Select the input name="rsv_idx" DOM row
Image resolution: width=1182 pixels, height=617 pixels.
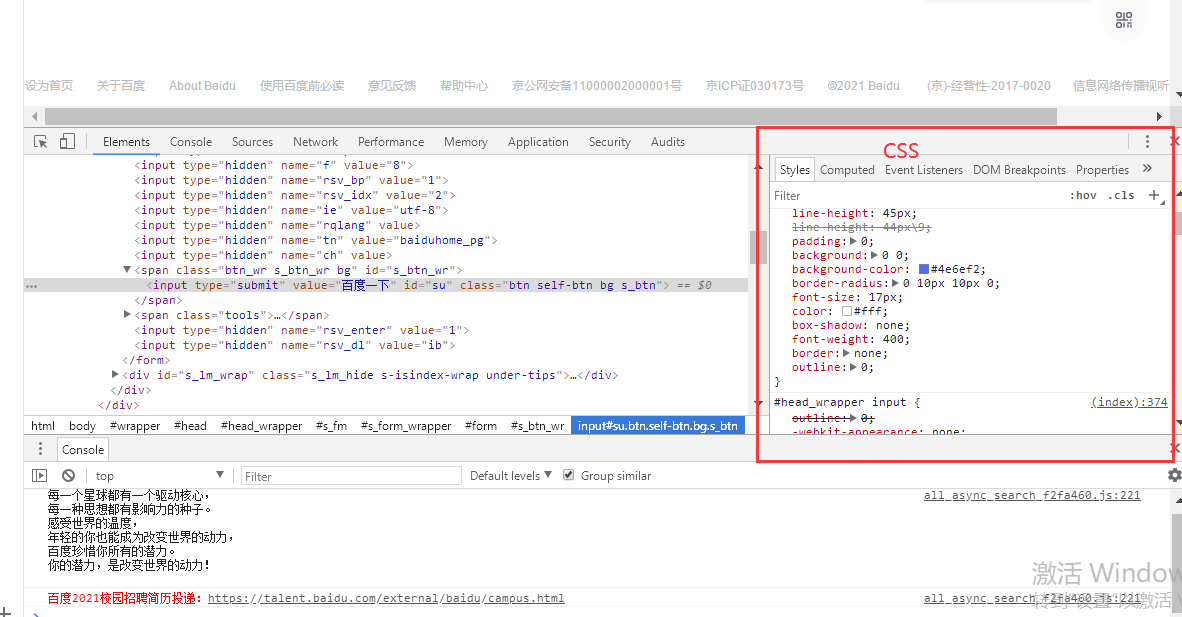point(295,195)
